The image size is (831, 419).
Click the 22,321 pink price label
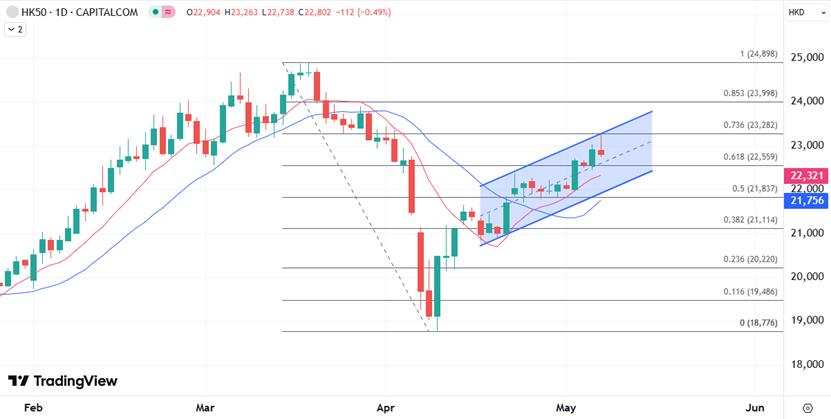806,175
